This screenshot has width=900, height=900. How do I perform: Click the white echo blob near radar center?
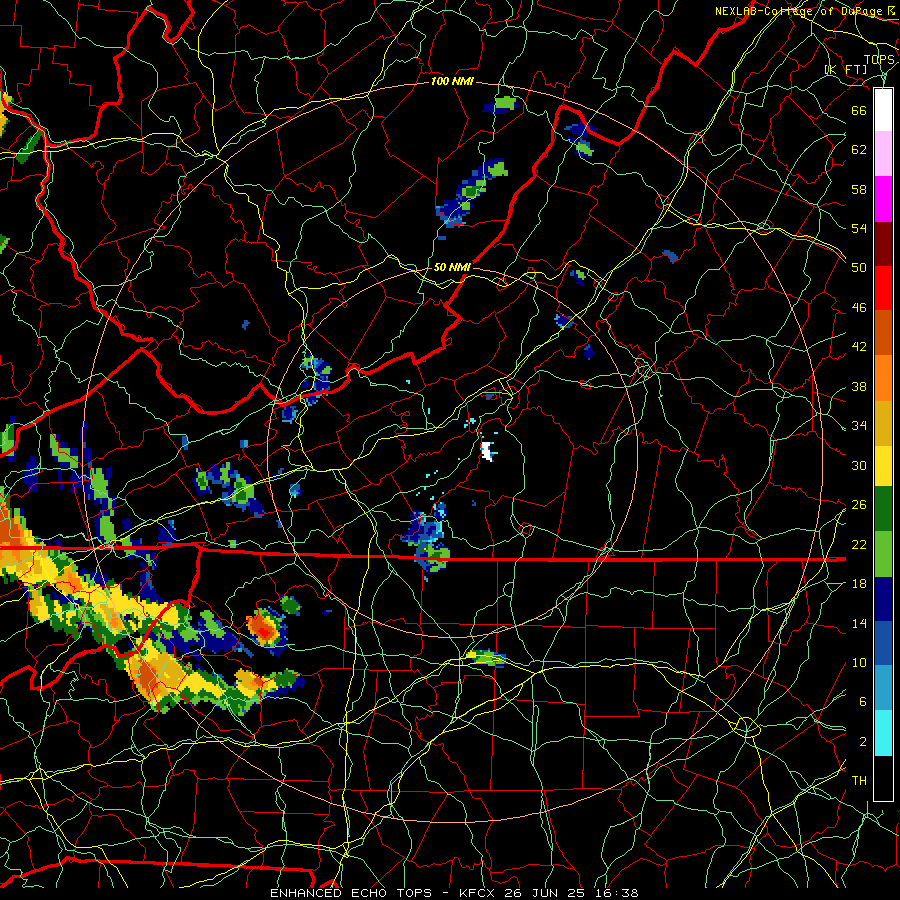click(x=488, y=451)
